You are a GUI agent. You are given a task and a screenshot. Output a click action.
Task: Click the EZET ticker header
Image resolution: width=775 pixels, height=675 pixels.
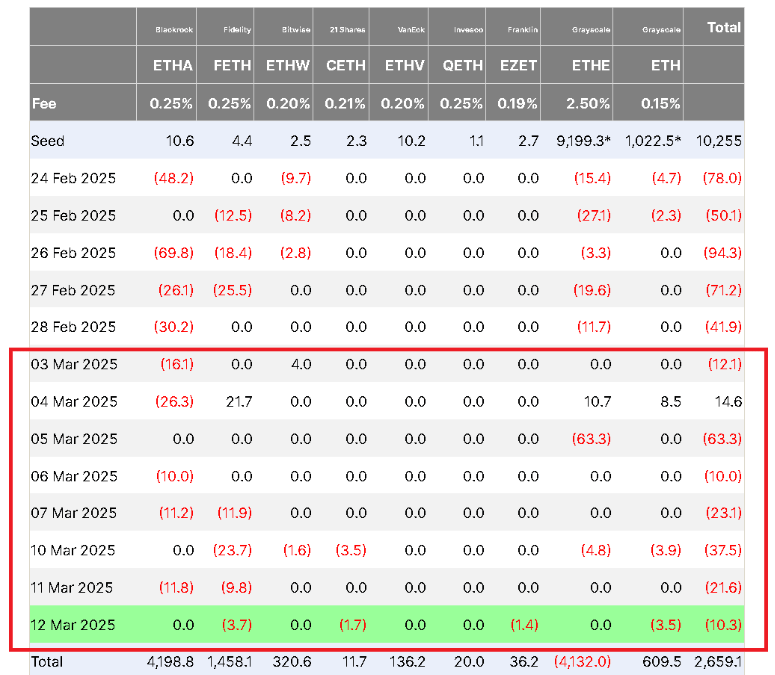[518, 65]
